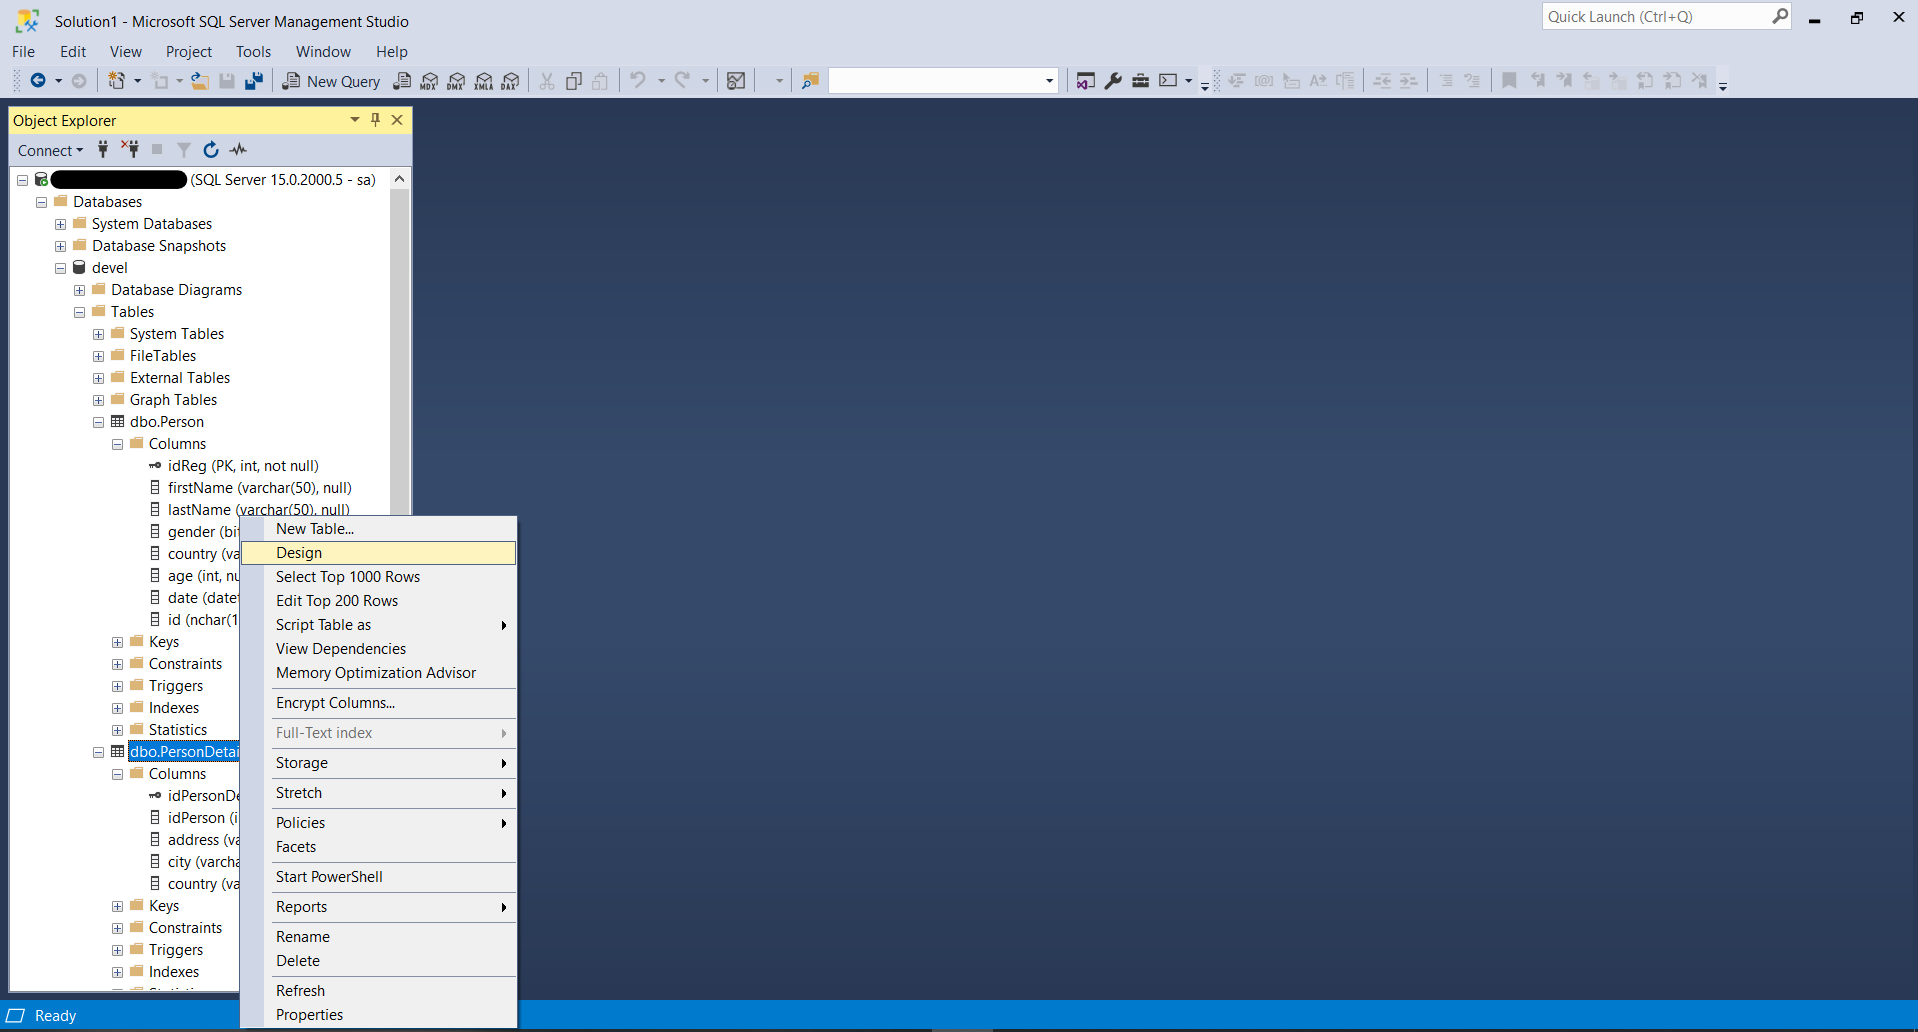Pin the Object Explorer panel

click(x=376, y=120)
